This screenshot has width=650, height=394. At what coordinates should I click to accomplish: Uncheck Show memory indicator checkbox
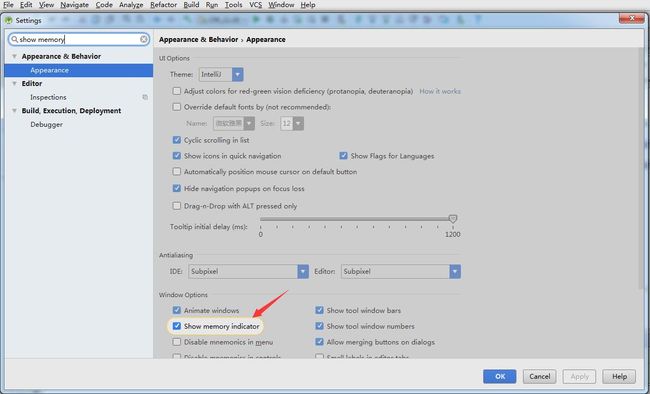[177, 326]
